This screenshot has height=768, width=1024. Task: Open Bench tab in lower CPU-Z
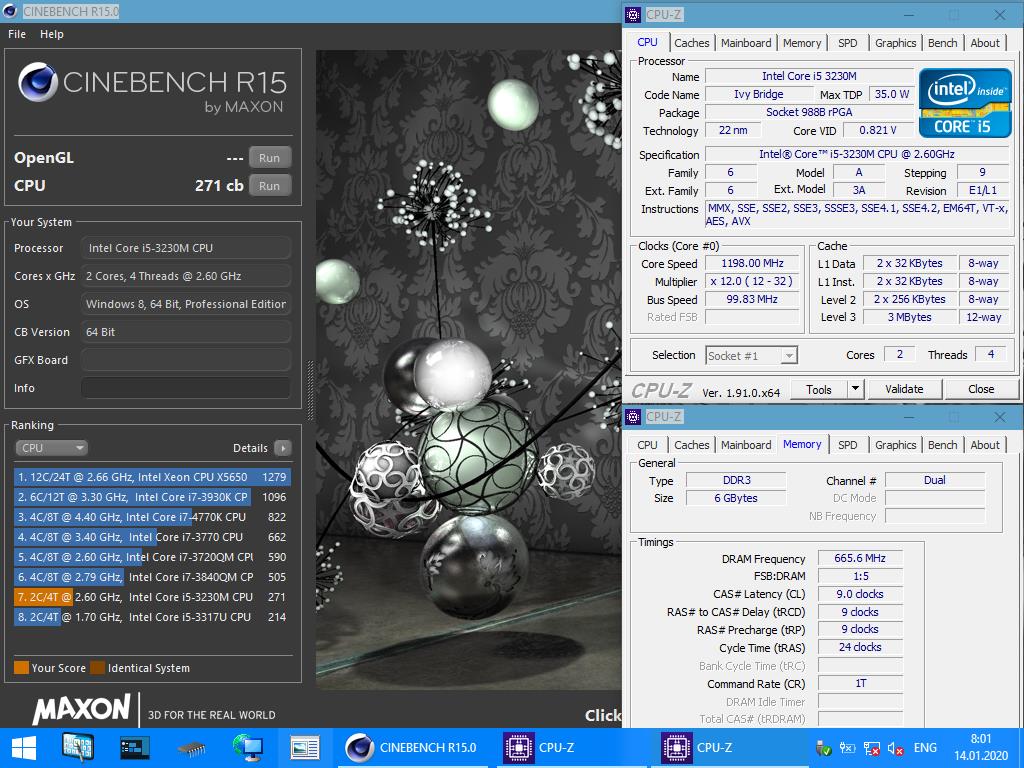(942, 445)
